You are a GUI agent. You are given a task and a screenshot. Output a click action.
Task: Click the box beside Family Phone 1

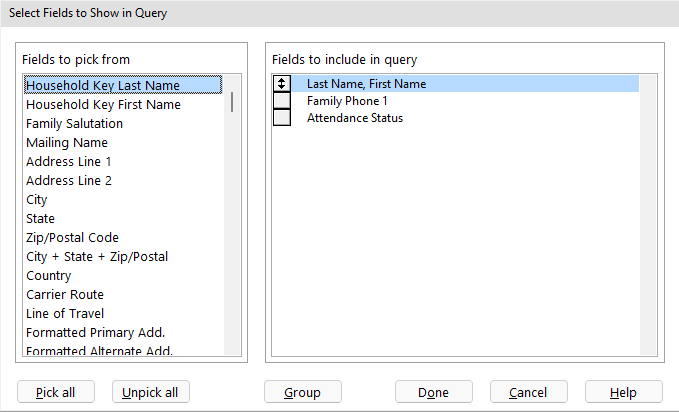282,101
